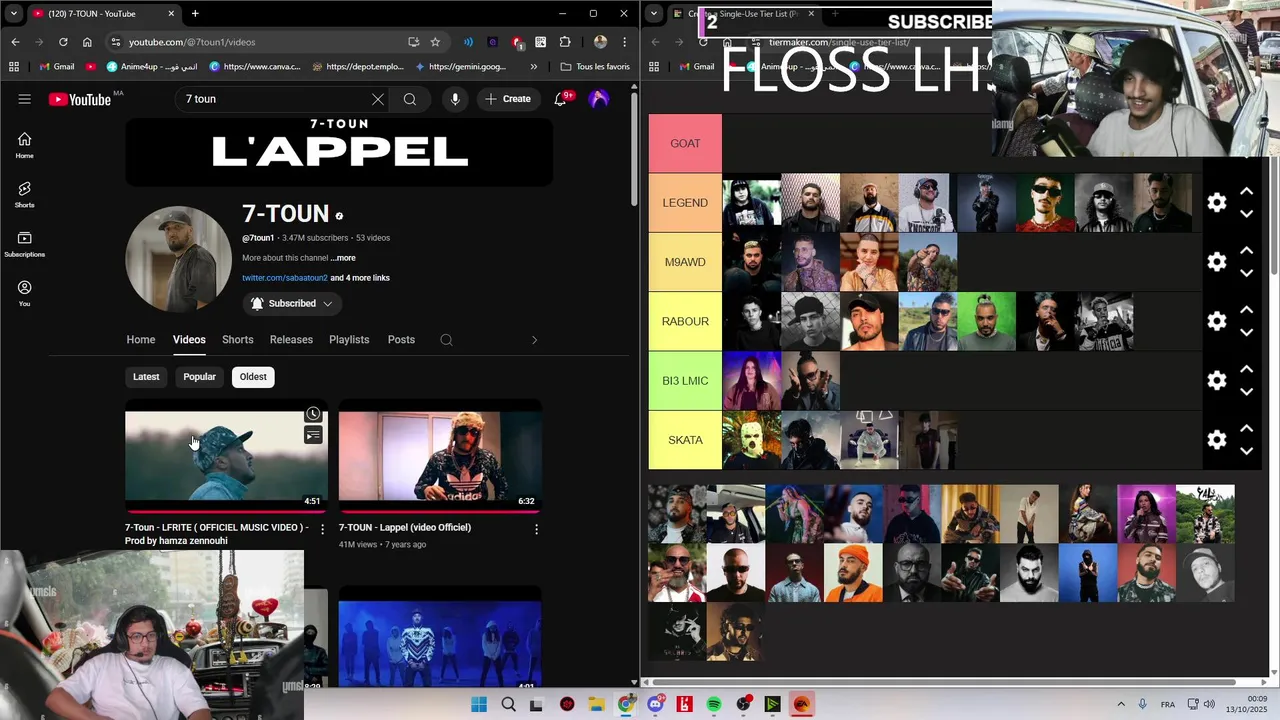
Task: Open the 7-Toun LFRITE video title
Action: point(217,534)
